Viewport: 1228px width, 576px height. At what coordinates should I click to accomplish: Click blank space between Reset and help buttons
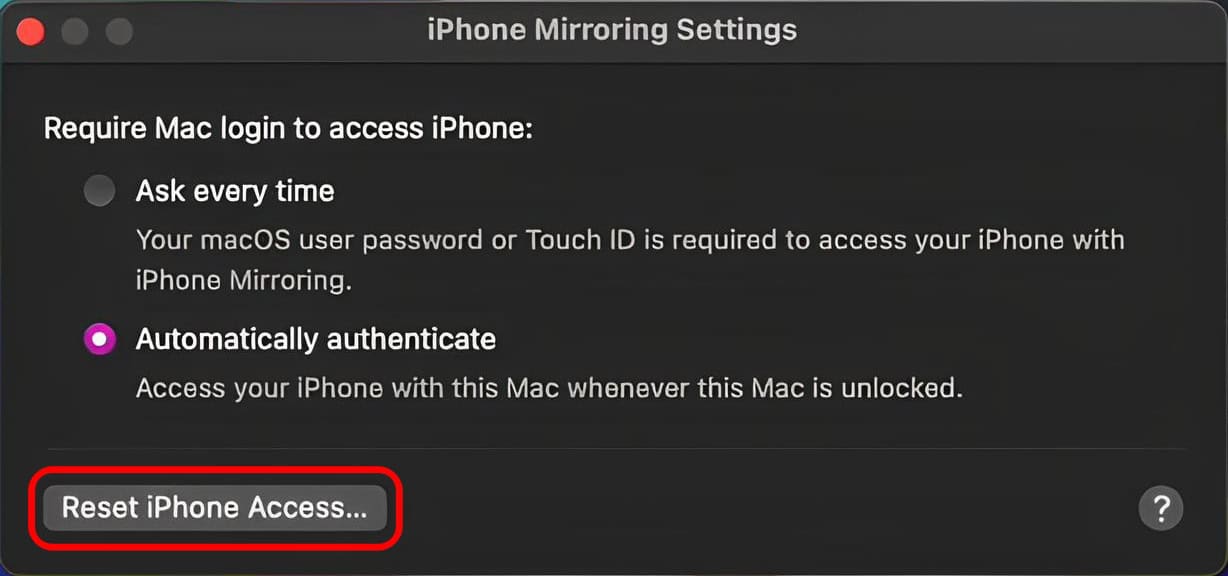770,509
